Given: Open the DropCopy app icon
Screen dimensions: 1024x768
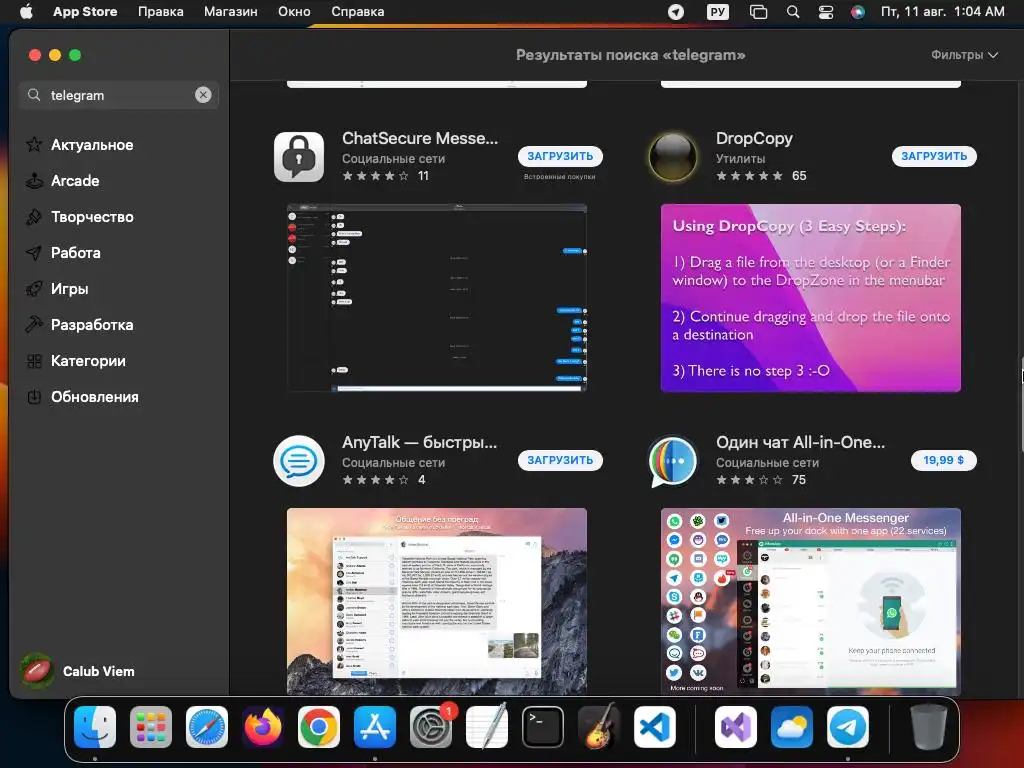Looking at the screenshot, I should coord(673,157).
